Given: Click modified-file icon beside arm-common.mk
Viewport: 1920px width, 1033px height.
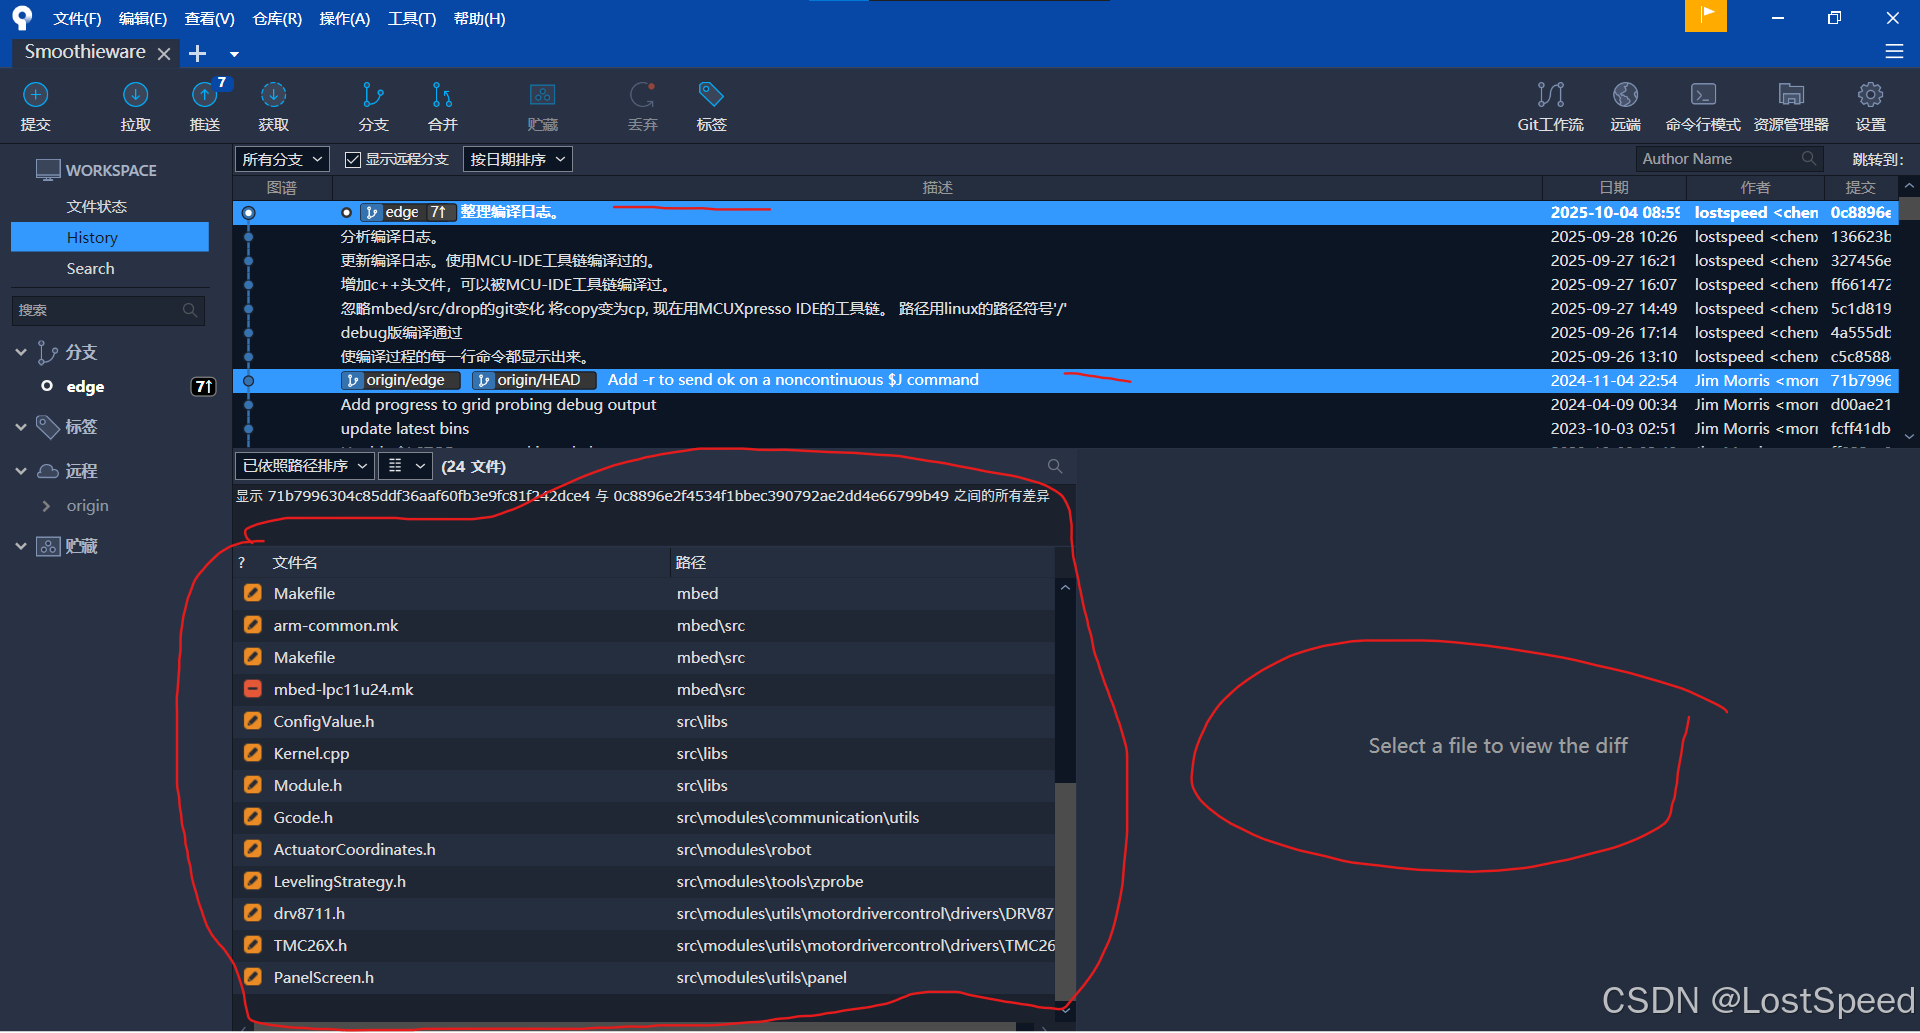Looking at the screenshot, I should point(253,625).
